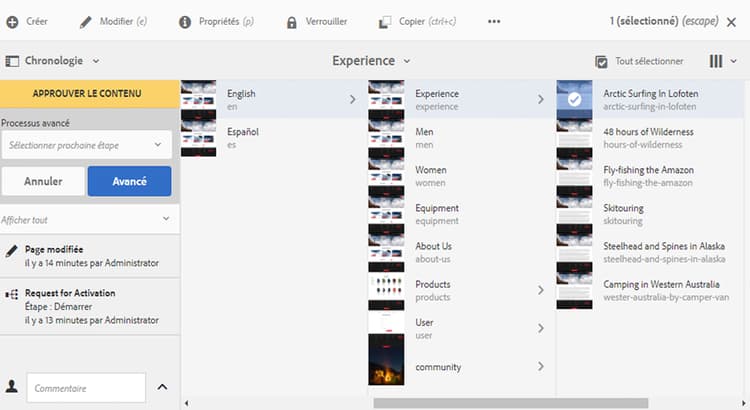
Task: Click the 1 (sélectionné) escape label
Action: point(664,21)
